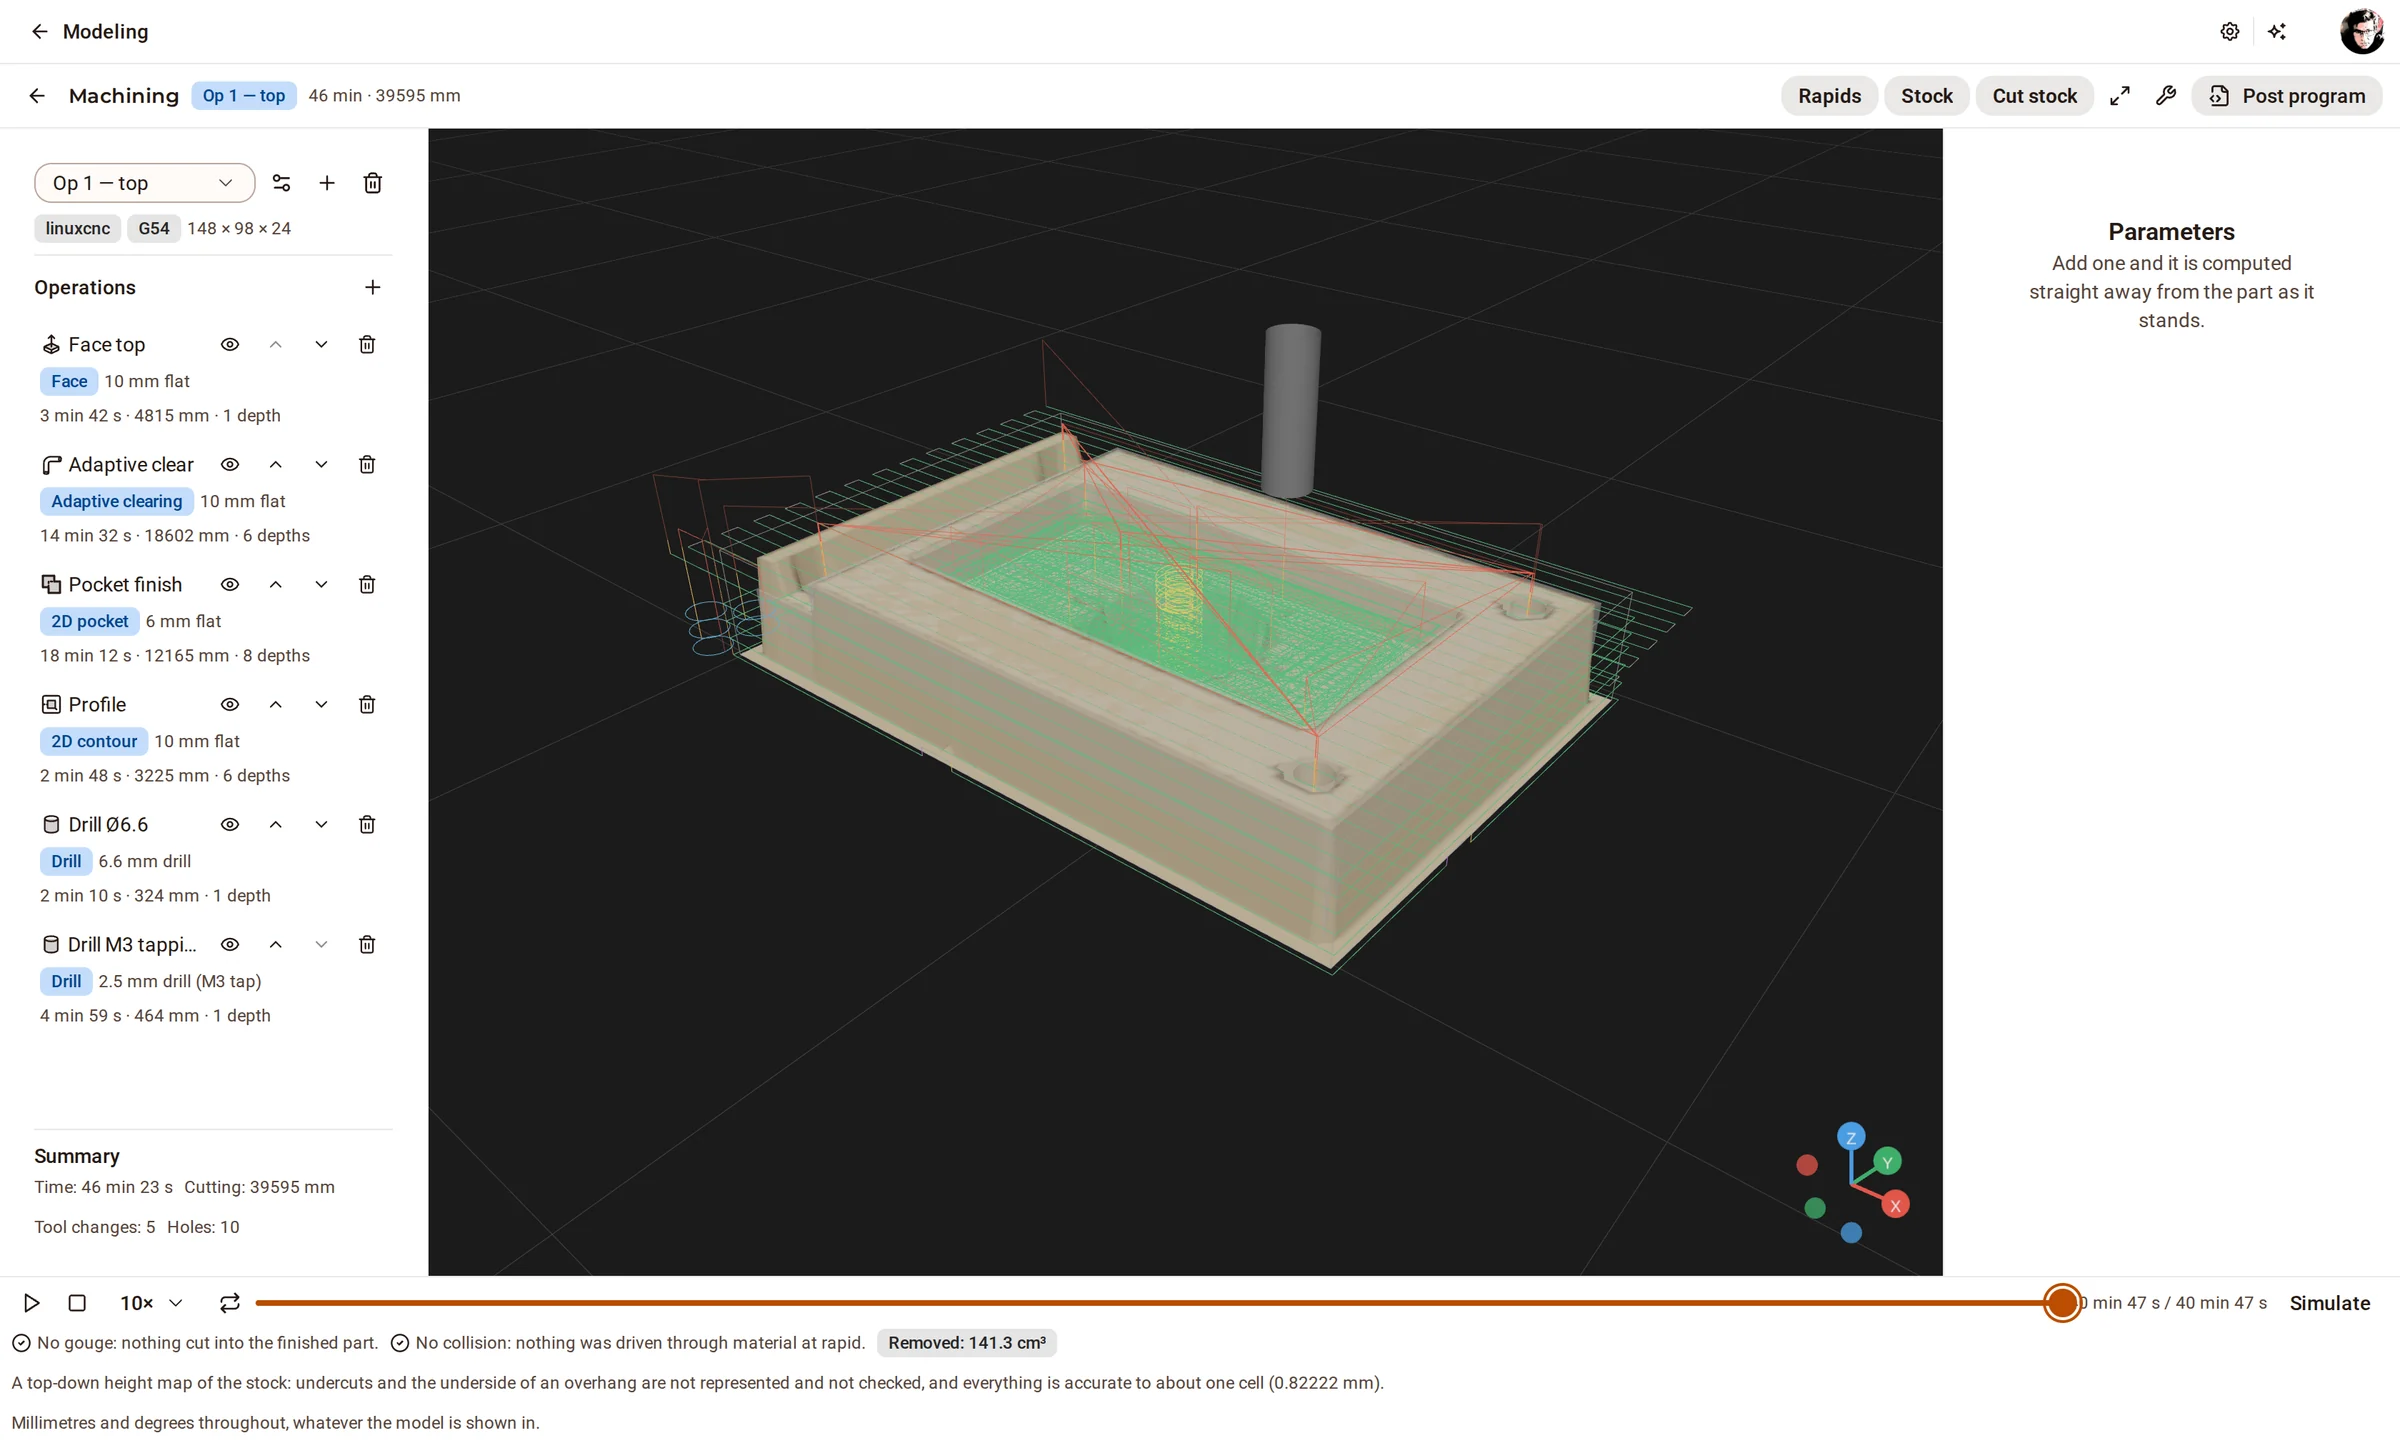Open the 10× playback speed dropdown
Screen dimensions: 2400x1443
tap(151, 1303)
